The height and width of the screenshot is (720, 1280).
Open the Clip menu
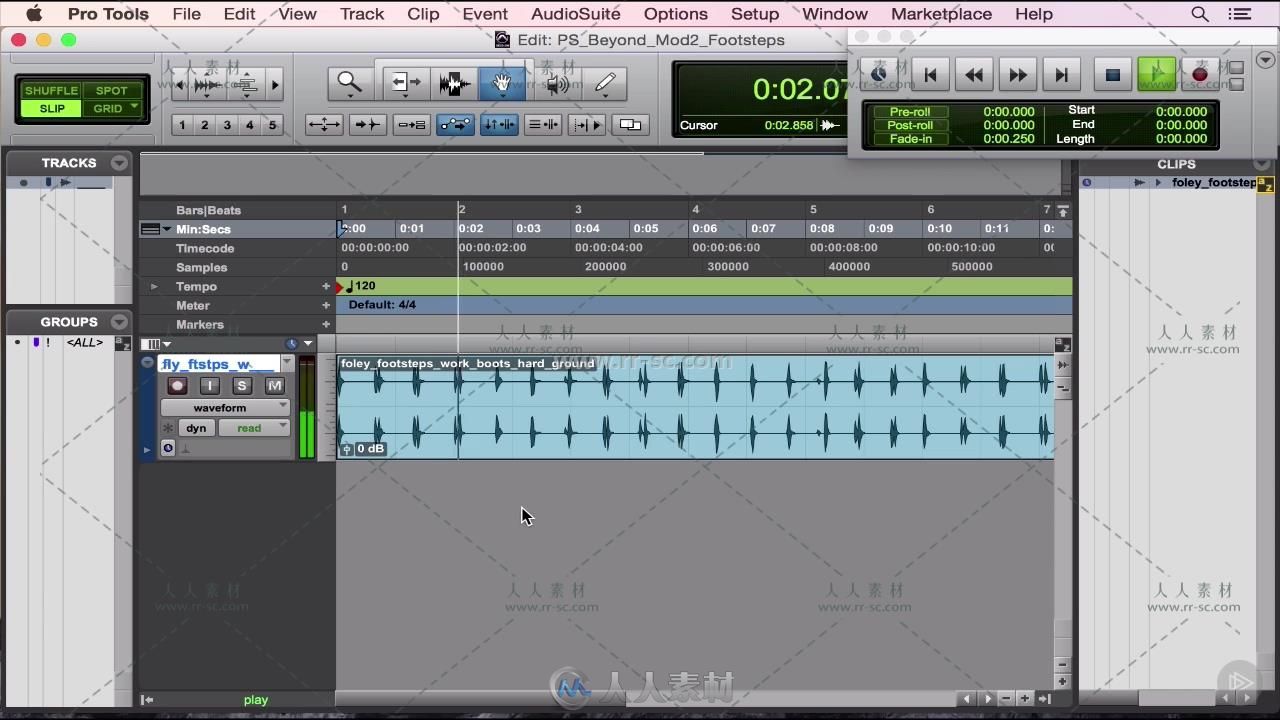(423, 14)
